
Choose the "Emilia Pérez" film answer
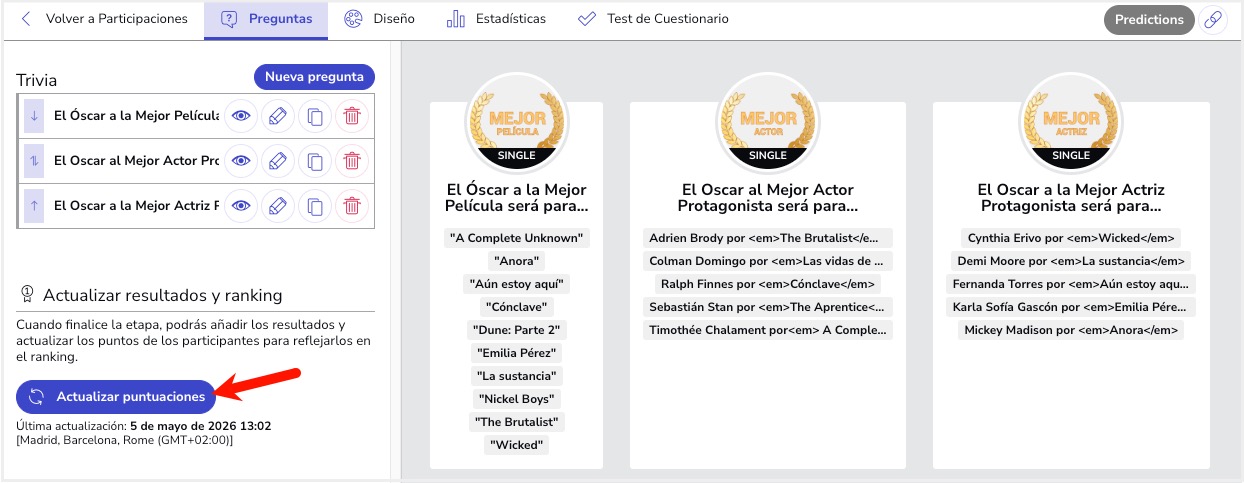pyautogui.click(x=516, y=353)
